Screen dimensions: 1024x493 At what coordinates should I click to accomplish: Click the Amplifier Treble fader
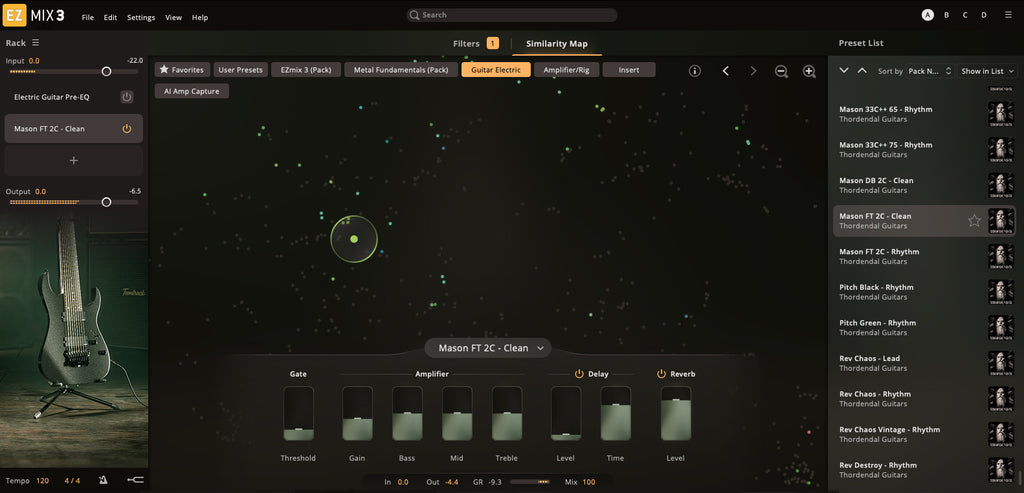pos(507,413)
